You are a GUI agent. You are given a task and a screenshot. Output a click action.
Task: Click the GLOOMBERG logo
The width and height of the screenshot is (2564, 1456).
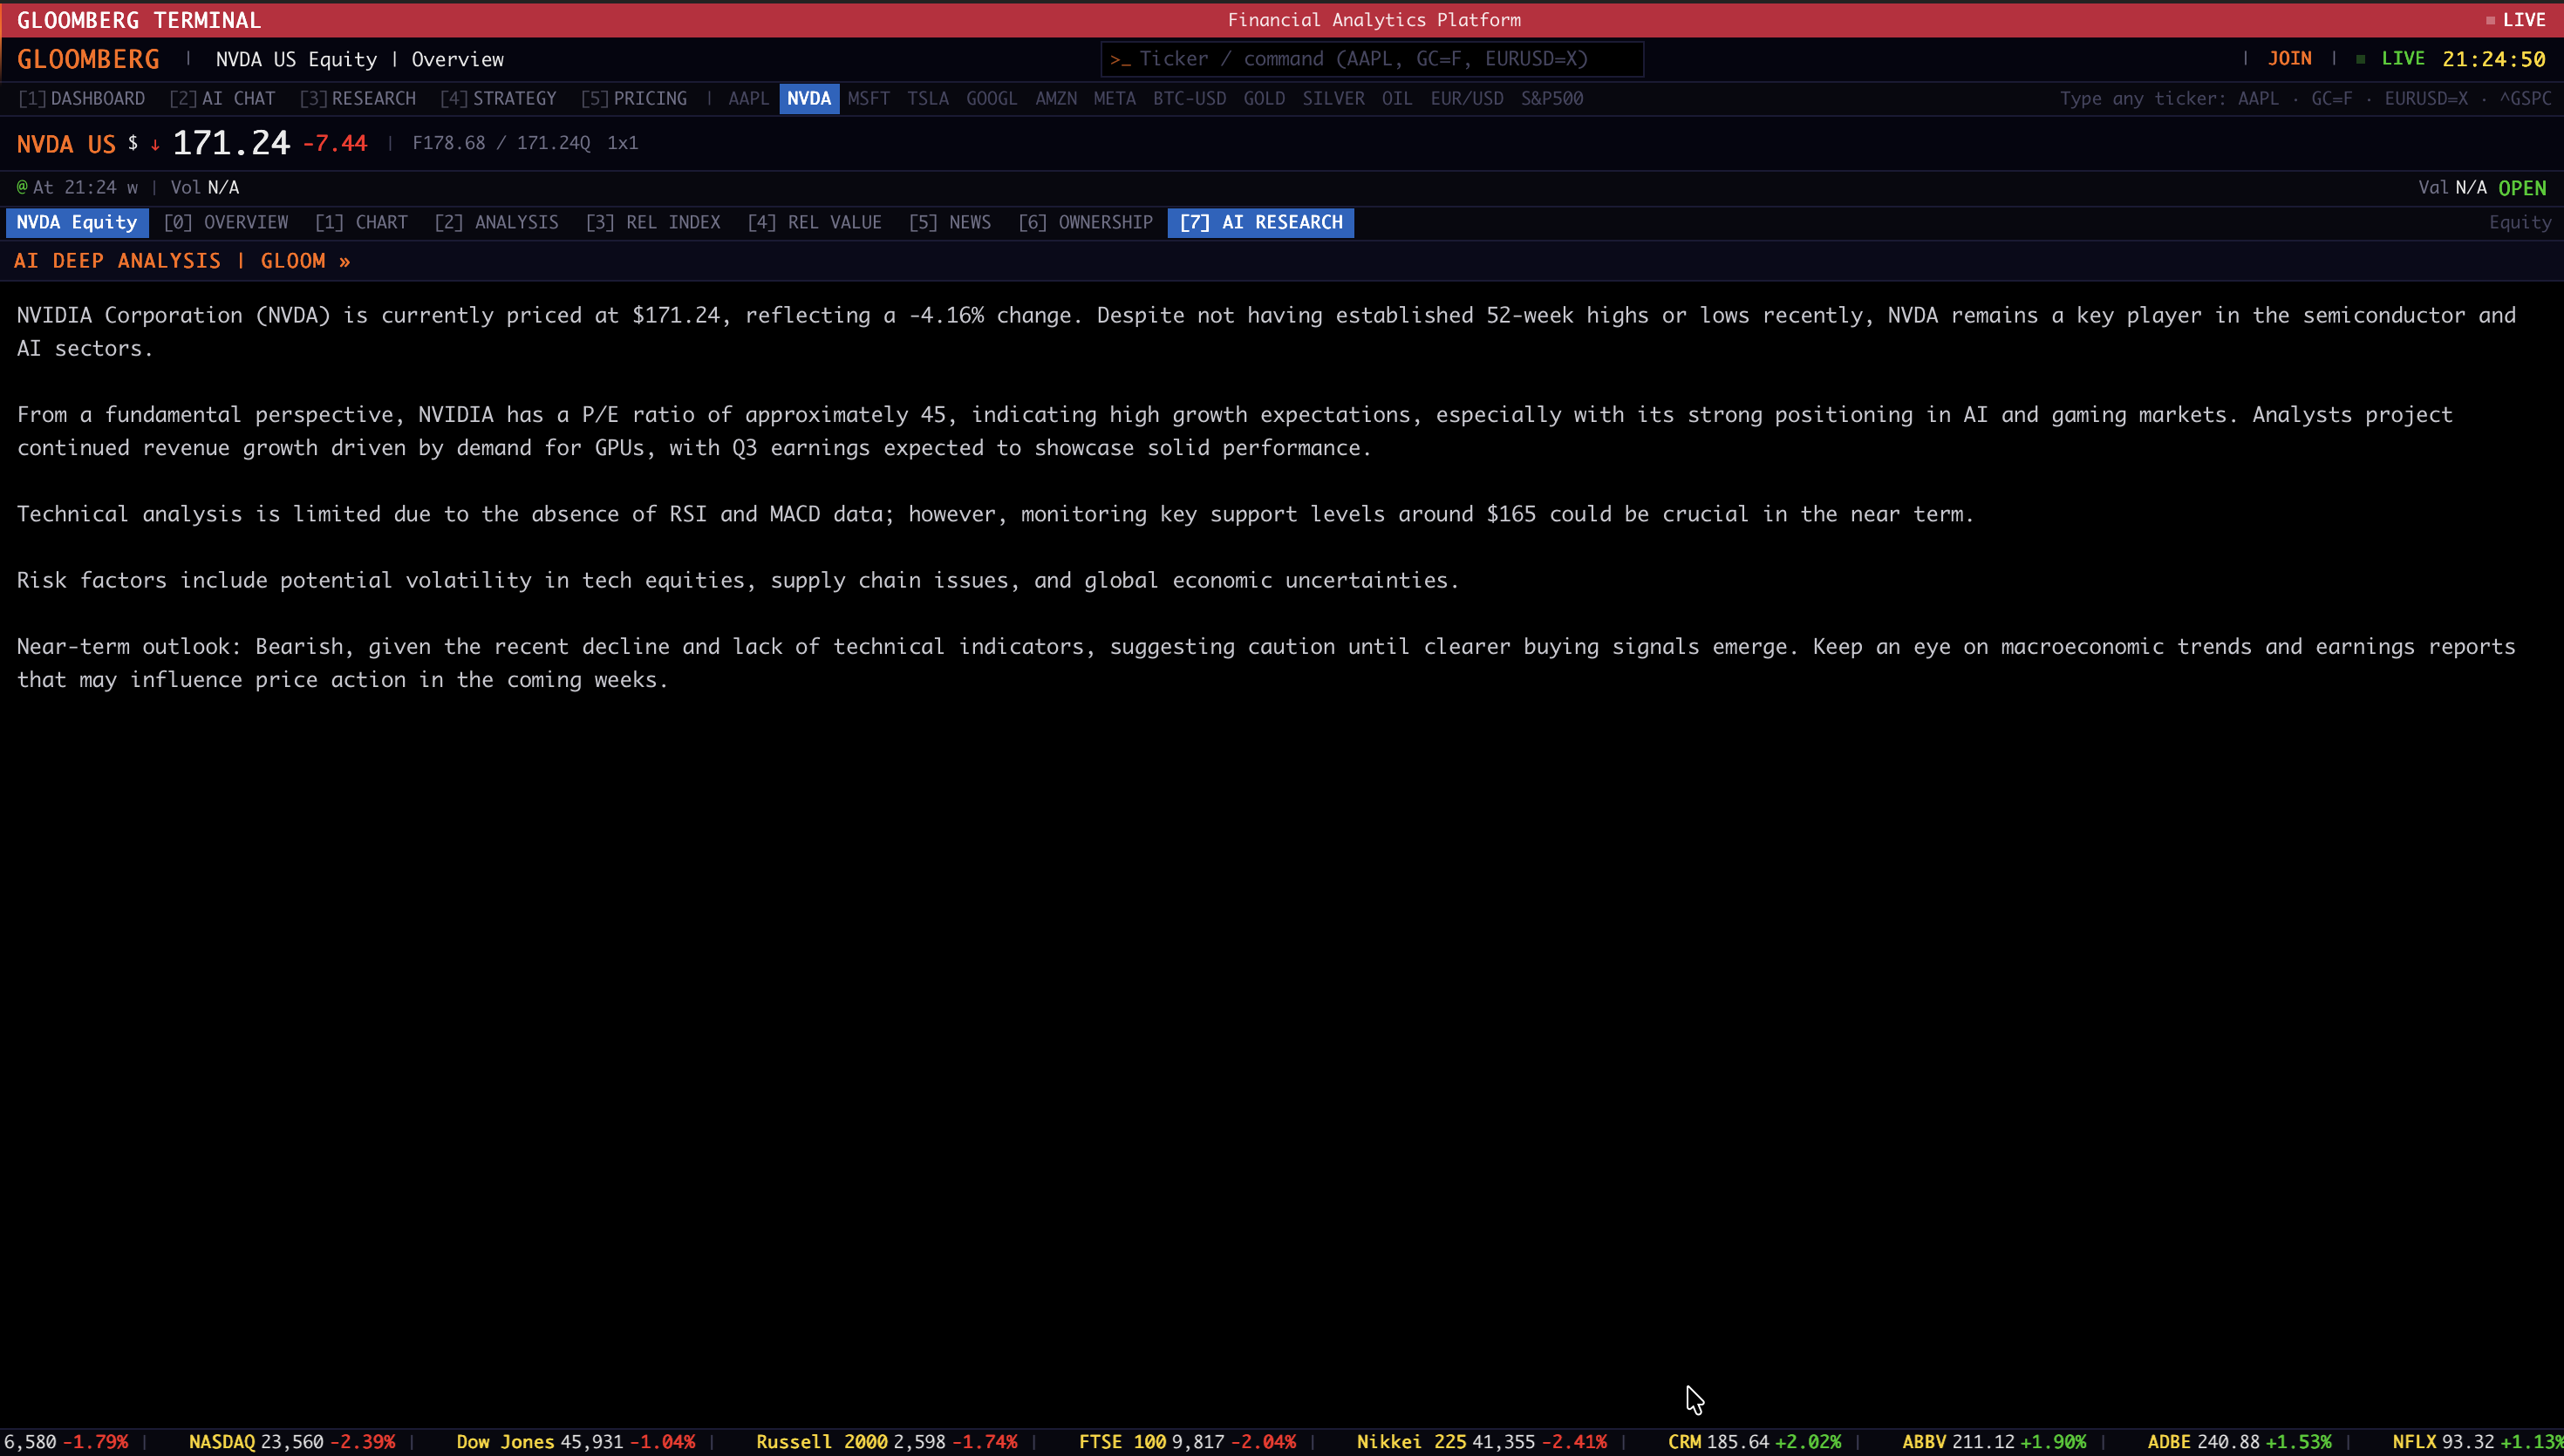88,59
